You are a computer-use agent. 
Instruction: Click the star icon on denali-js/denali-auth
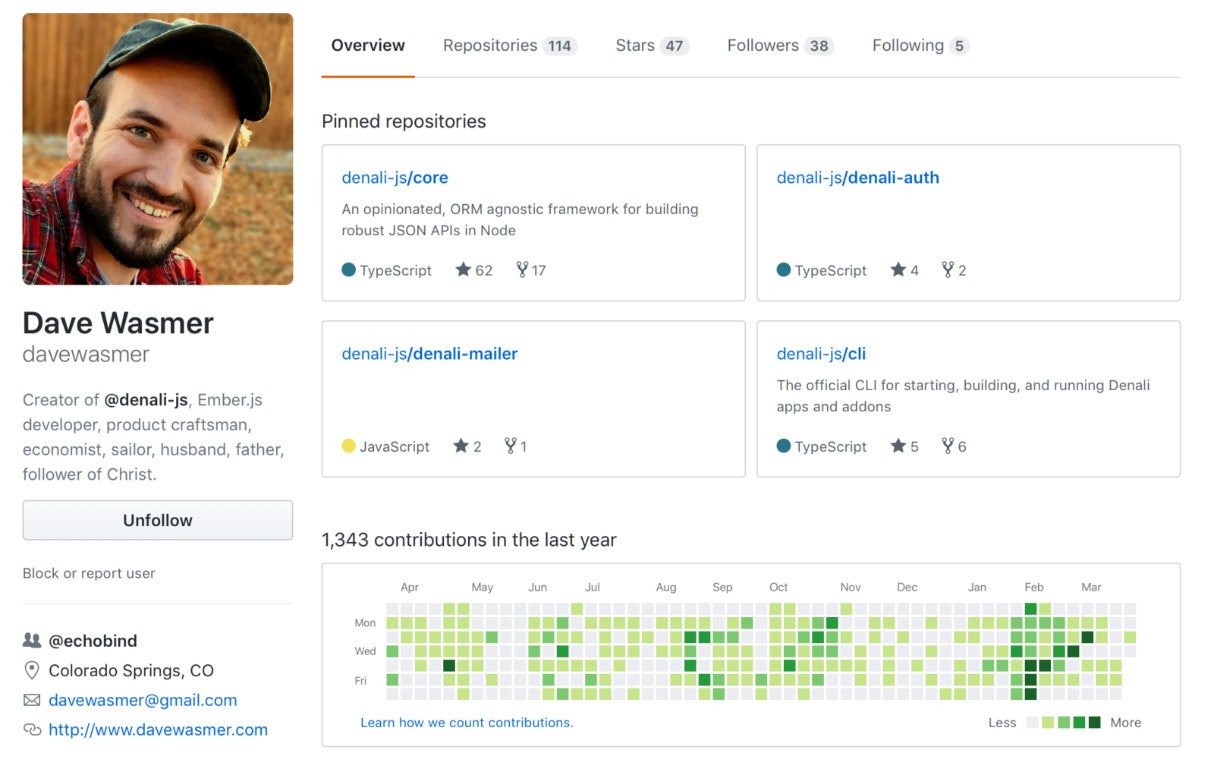point(898,270)
